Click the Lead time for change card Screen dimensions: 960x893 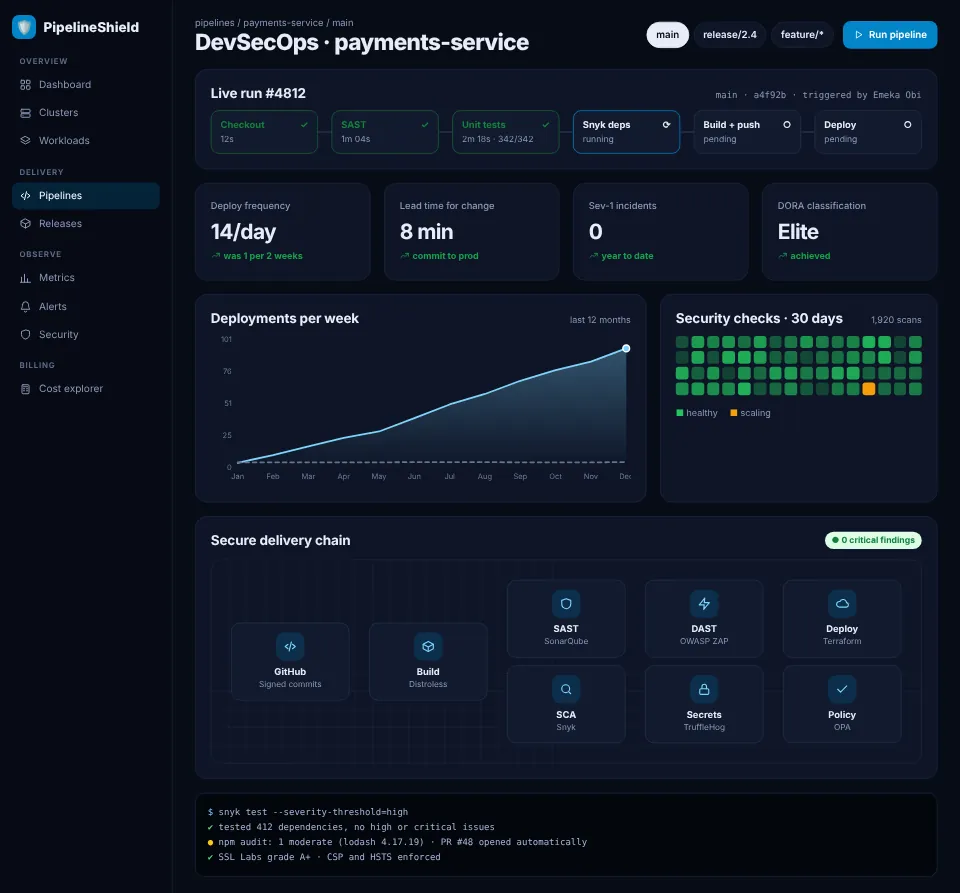(471, 231)
